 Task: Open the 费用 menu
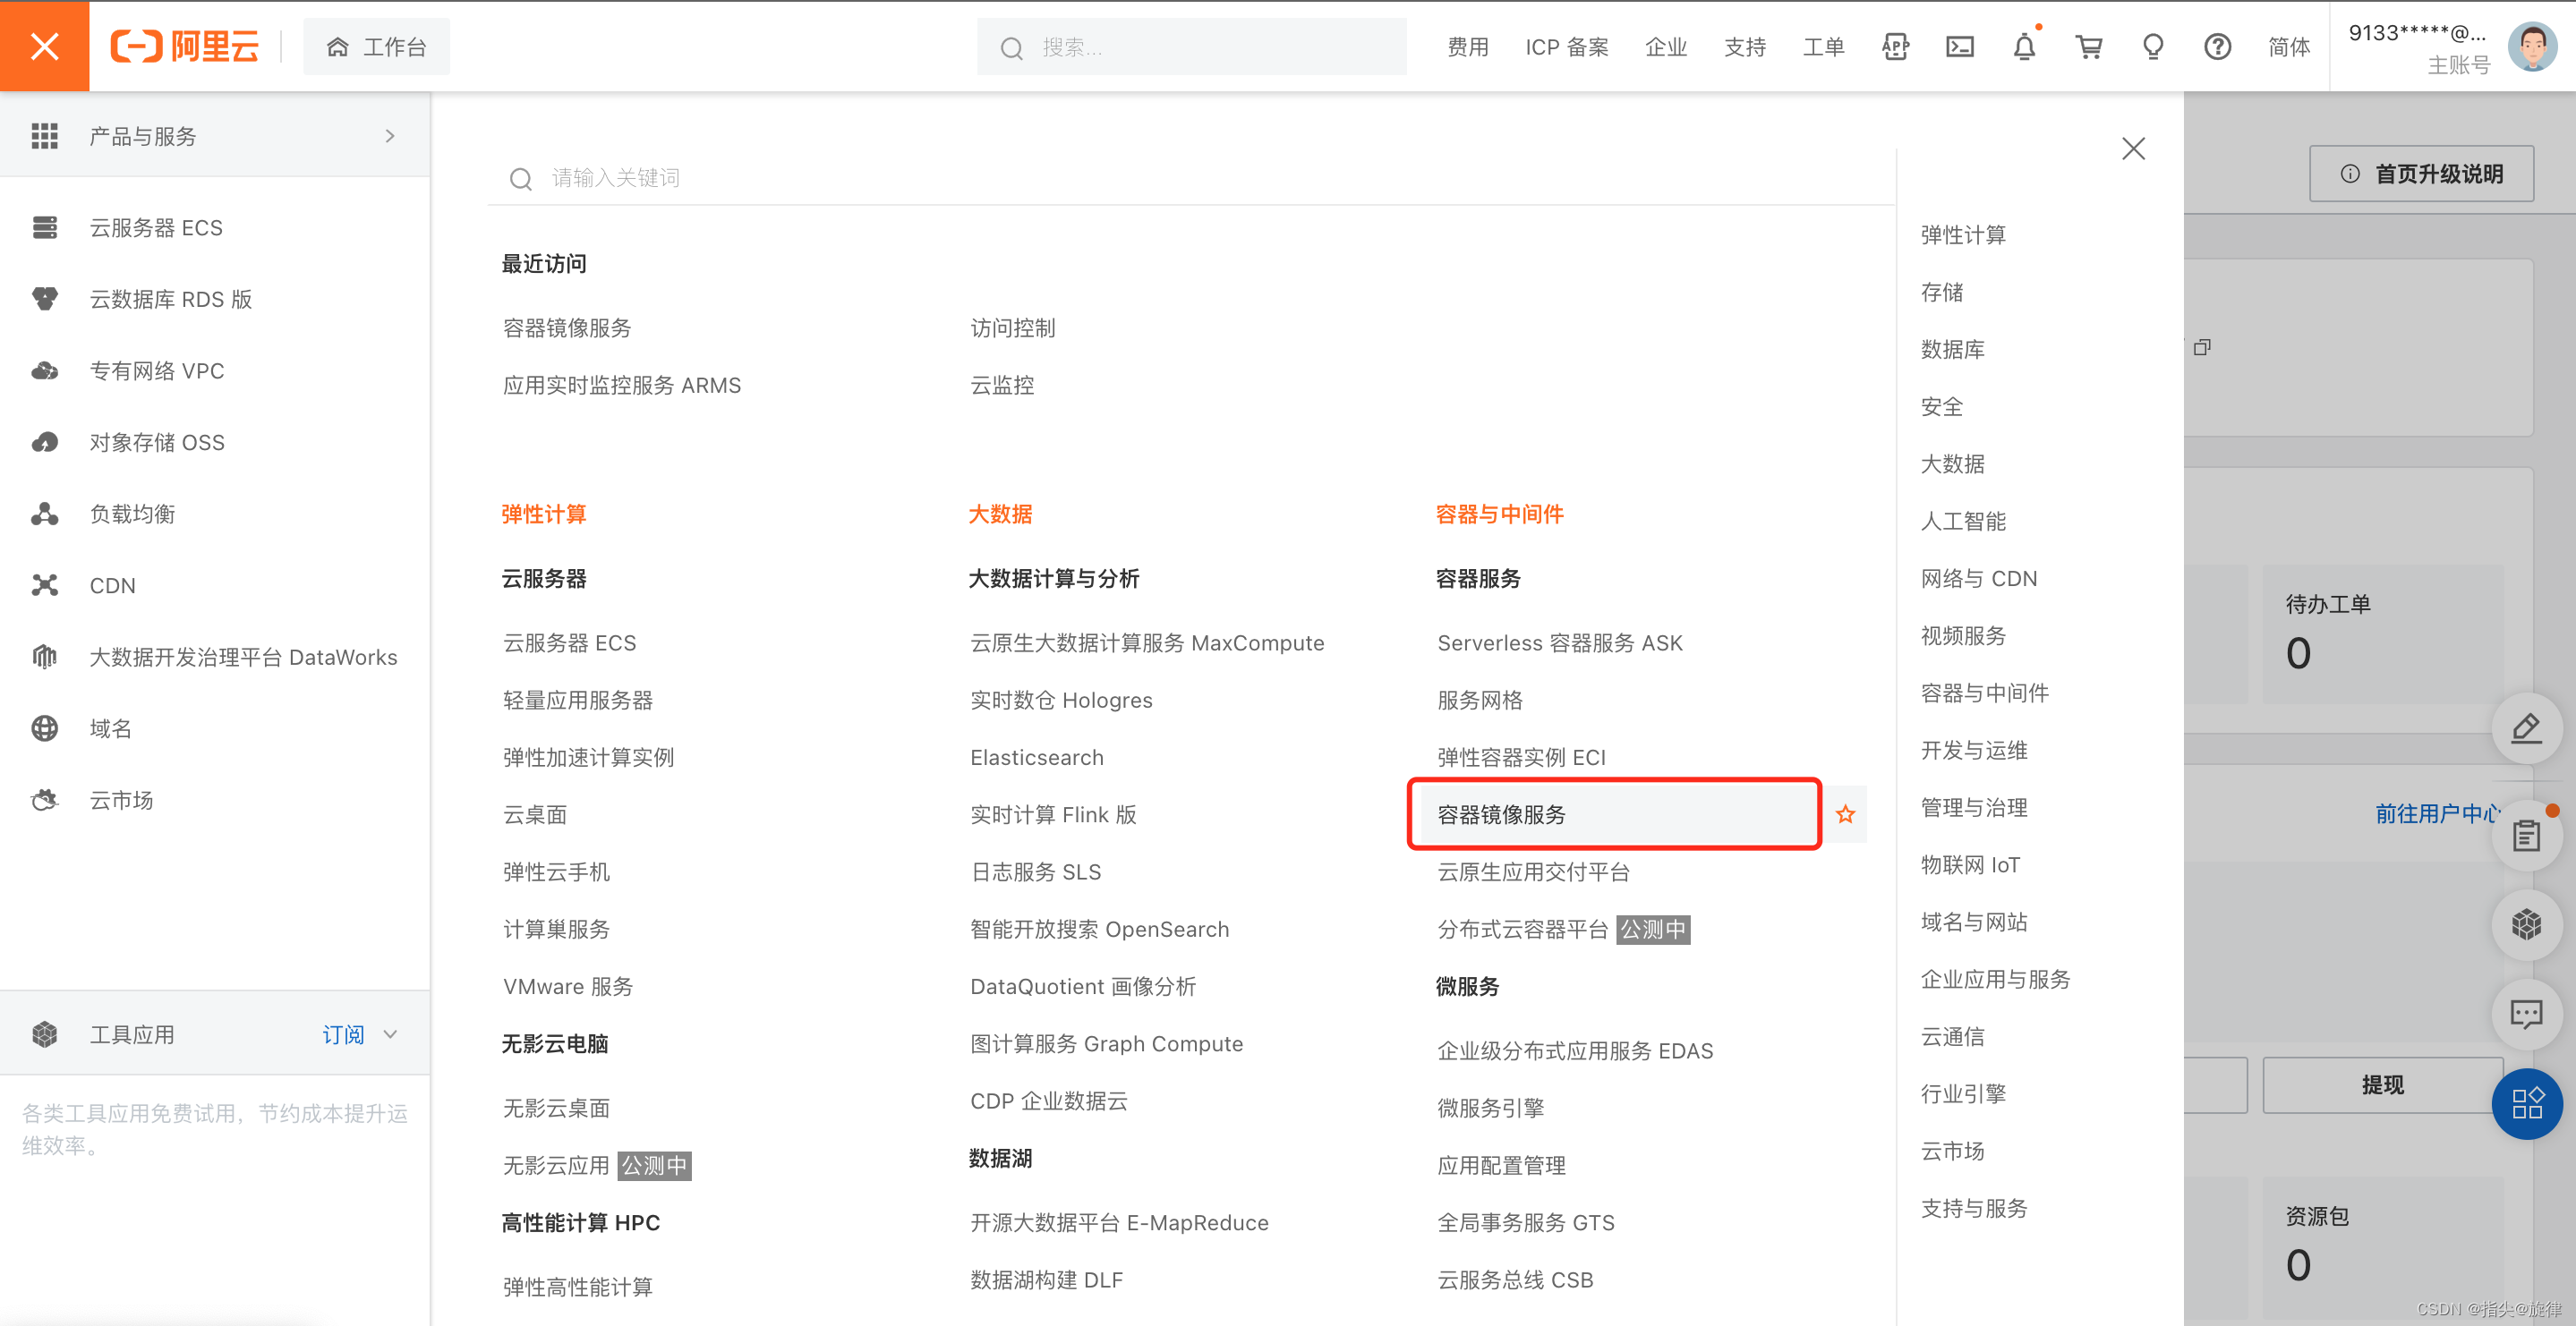pos(1467,47)
